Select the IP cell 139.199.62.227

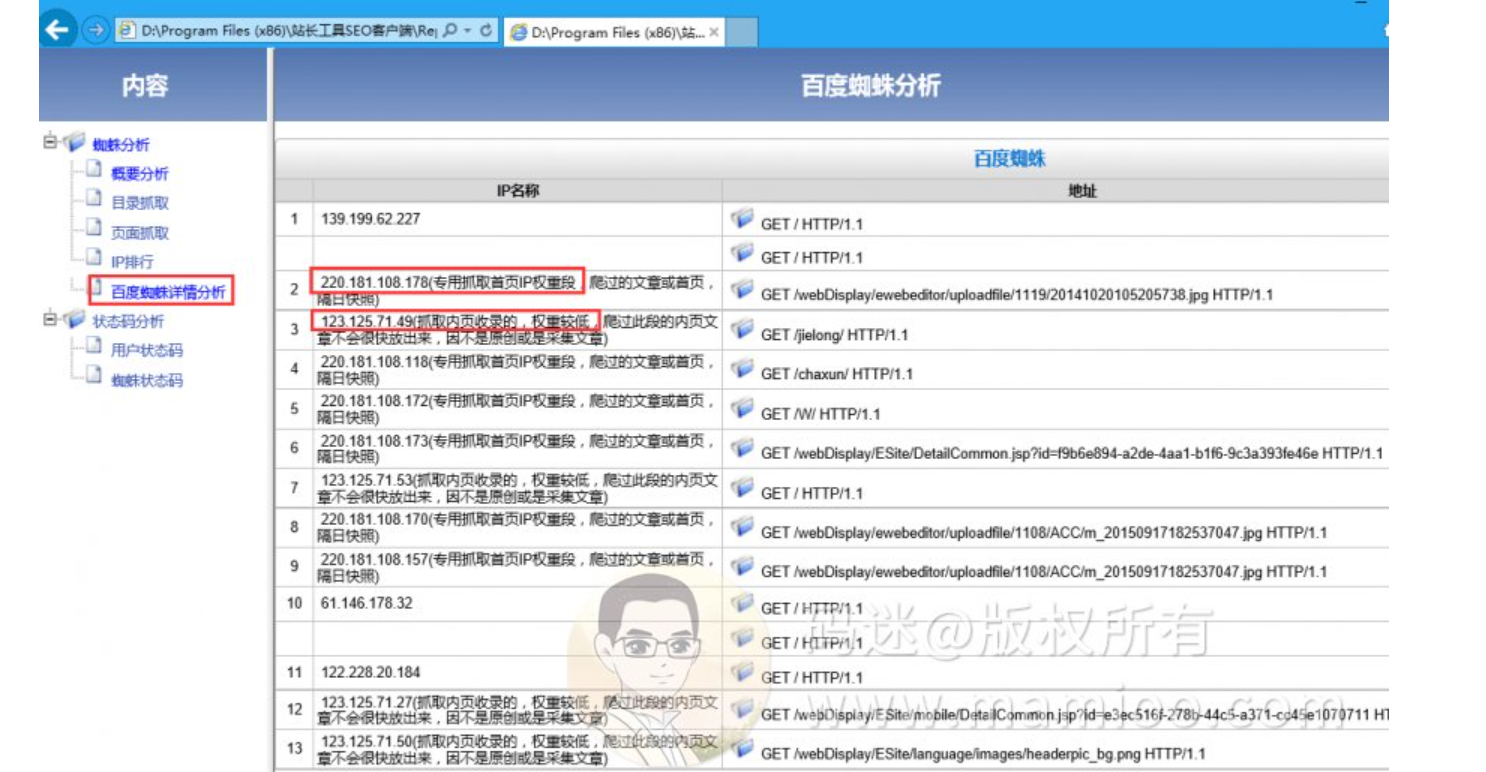(518, 219)
